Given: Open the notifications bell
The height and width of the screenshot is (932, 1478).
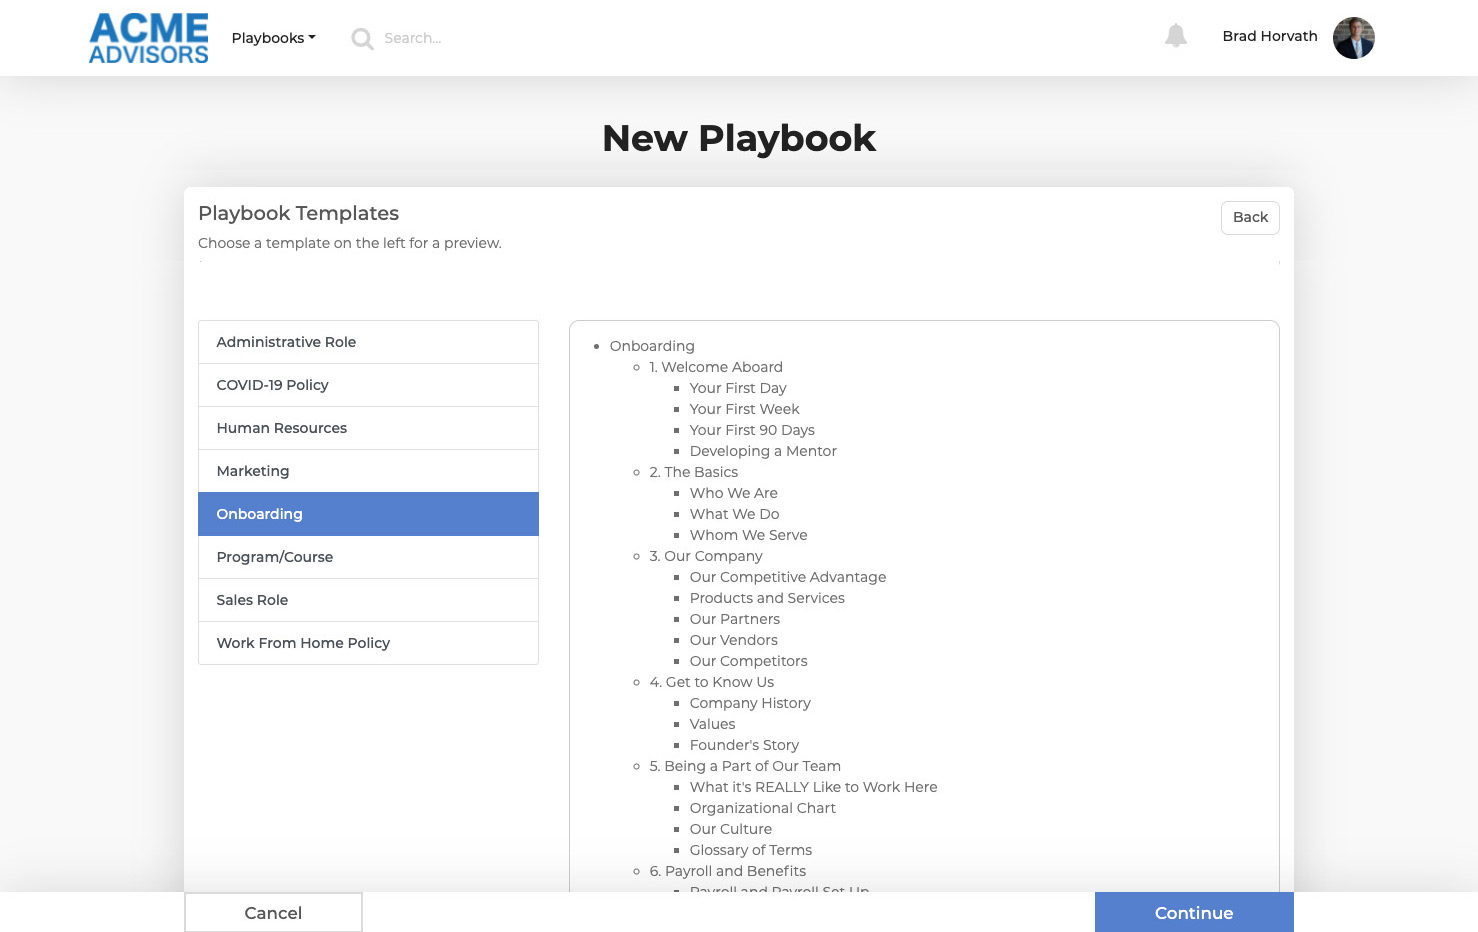Looking at the screenshot, I should 1176,36.
